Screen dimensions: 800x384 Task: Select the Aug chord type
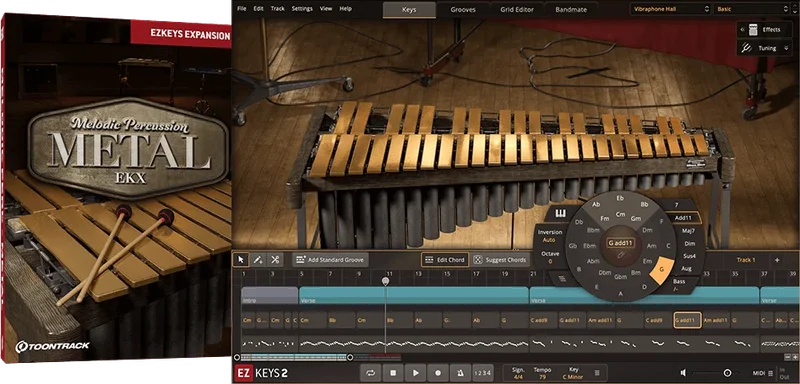(x=686, y=268)
